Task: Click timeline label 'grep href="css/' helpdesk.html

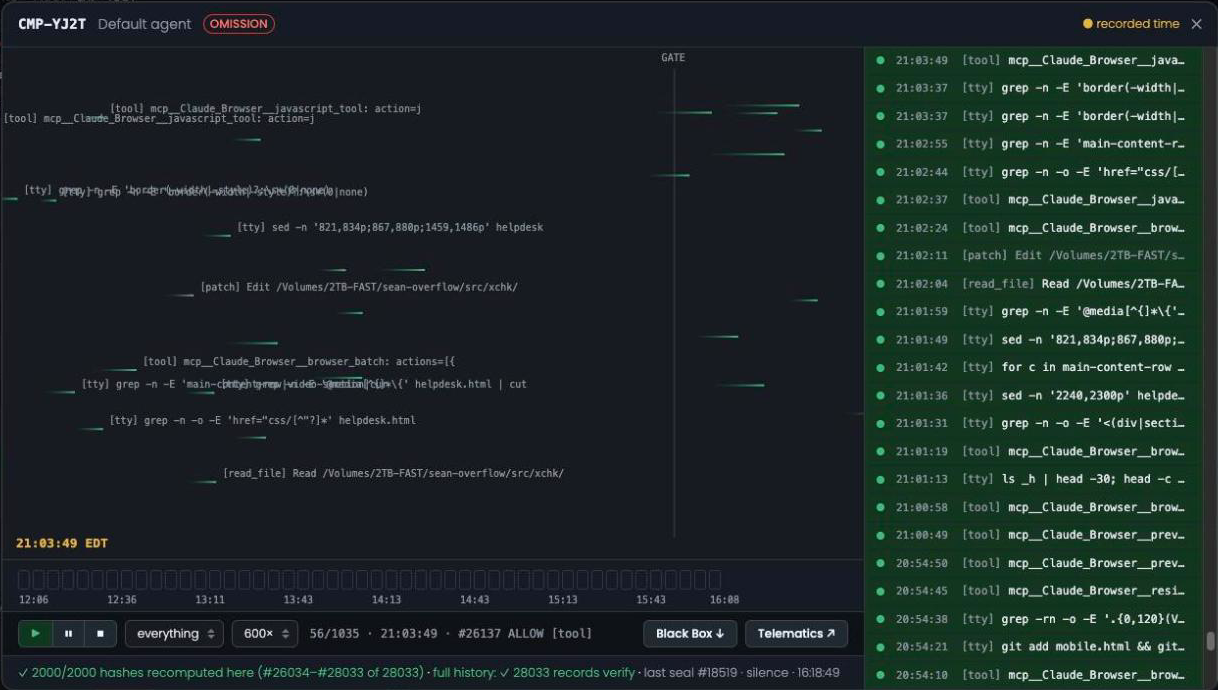Action: pyautogui.click(x=262, y=421)
